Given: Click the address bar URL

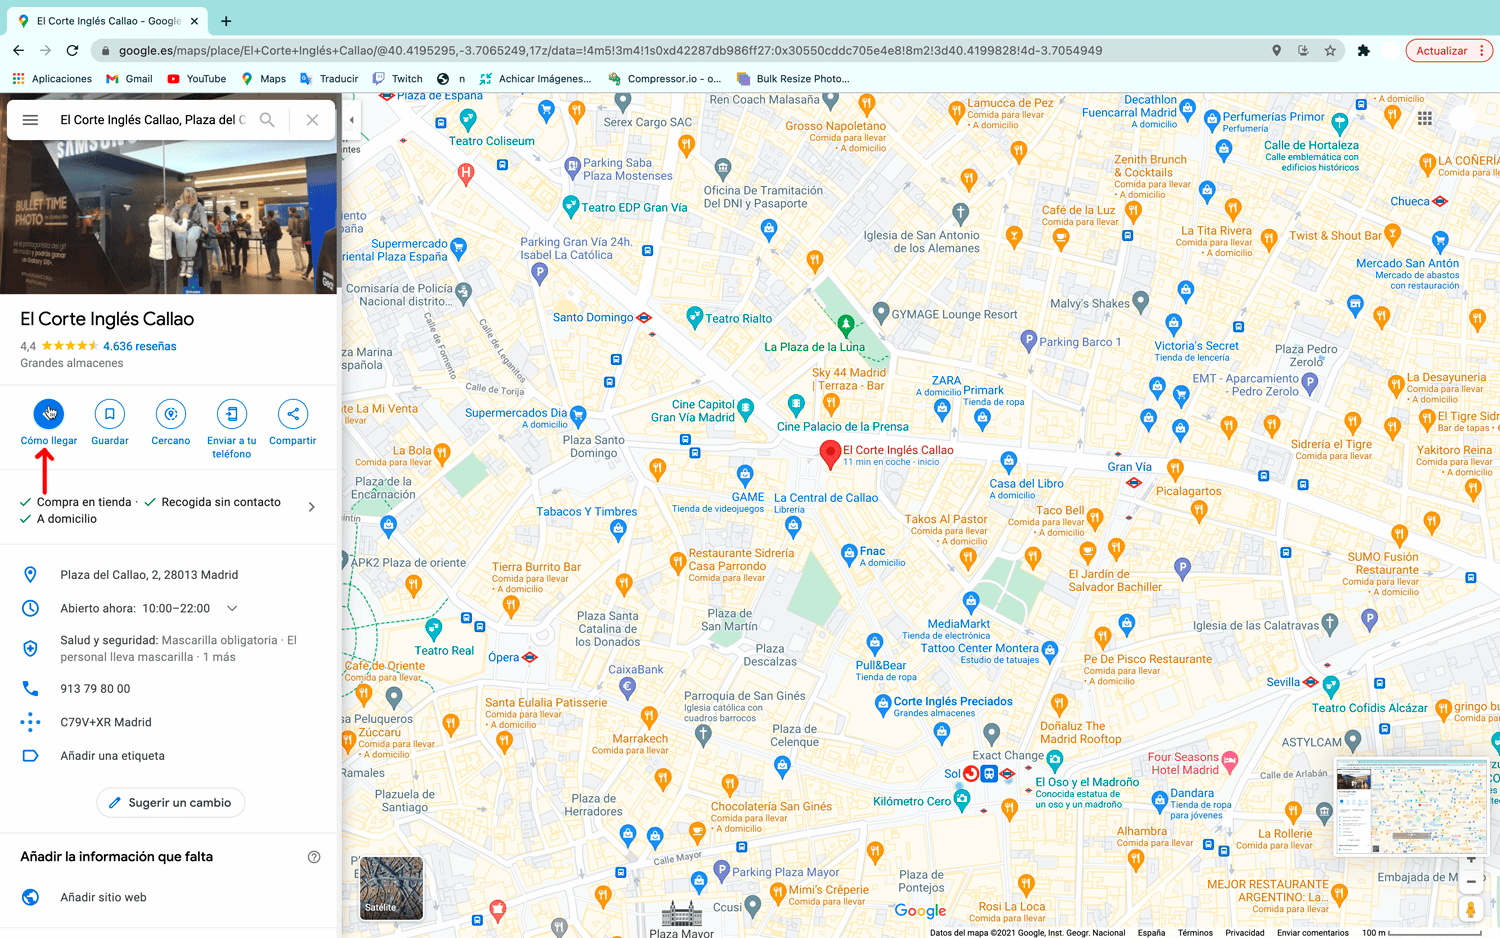Looking at the screenshot, I should 610,50.
